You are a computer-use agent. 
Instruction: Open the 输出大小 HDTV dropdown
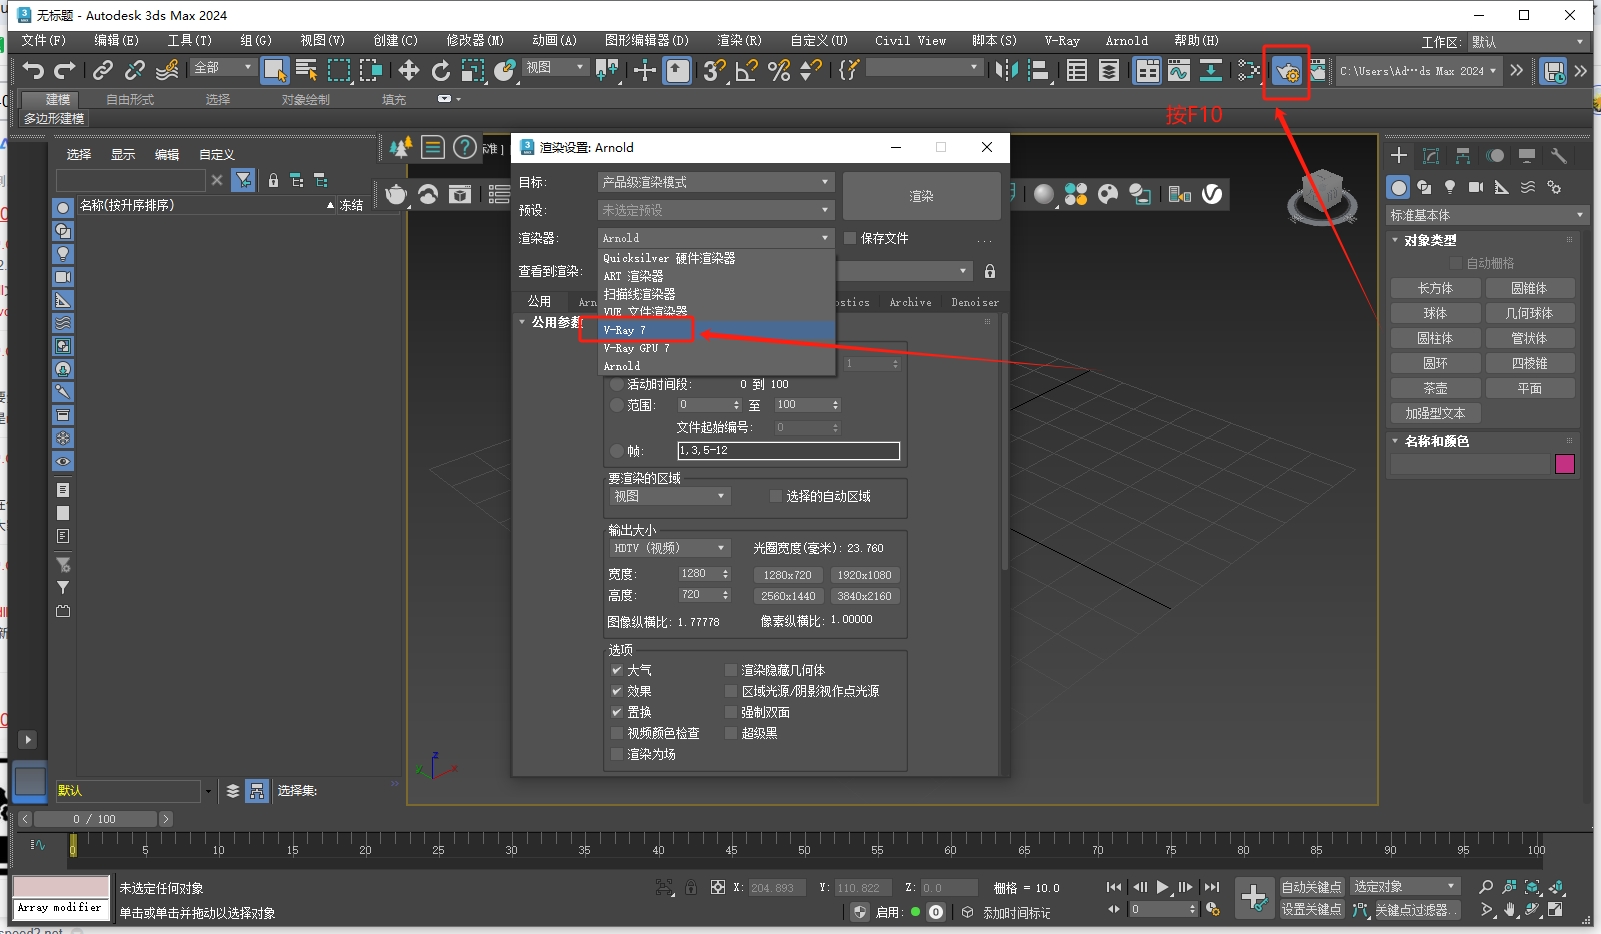click(668, 547)
